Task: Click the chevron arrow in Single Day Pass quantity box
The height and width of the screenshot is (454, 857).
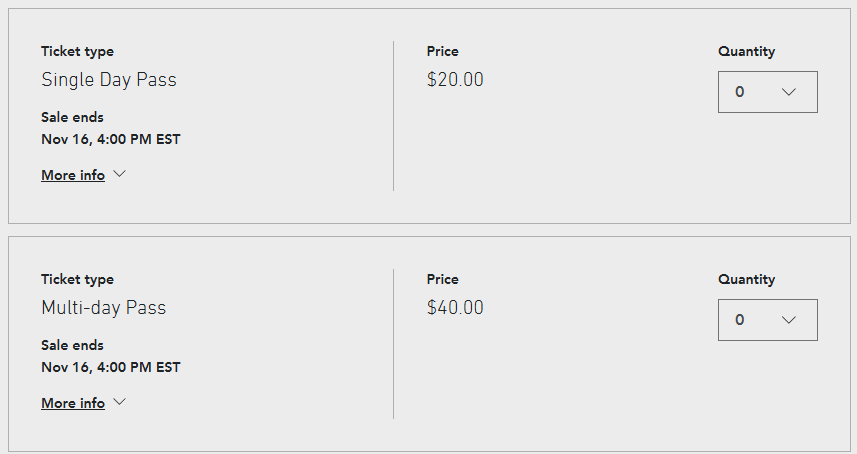Action: click(789, 92)
